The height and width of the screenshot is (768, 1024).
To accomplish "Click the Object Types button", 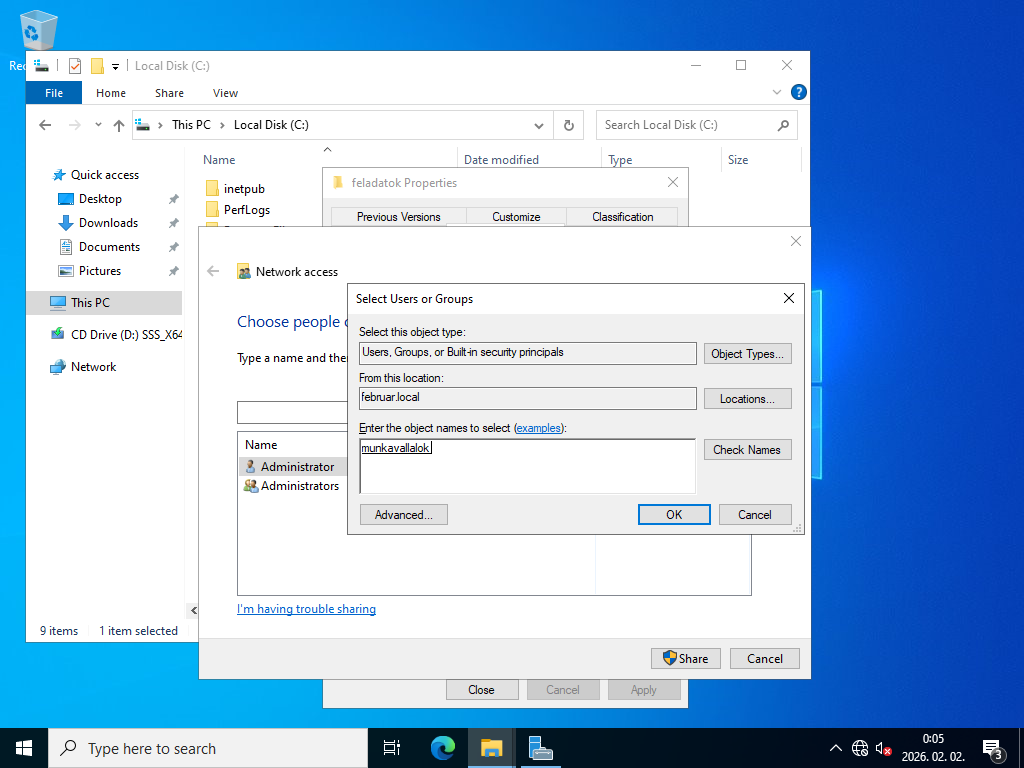I will coord(747,353).
